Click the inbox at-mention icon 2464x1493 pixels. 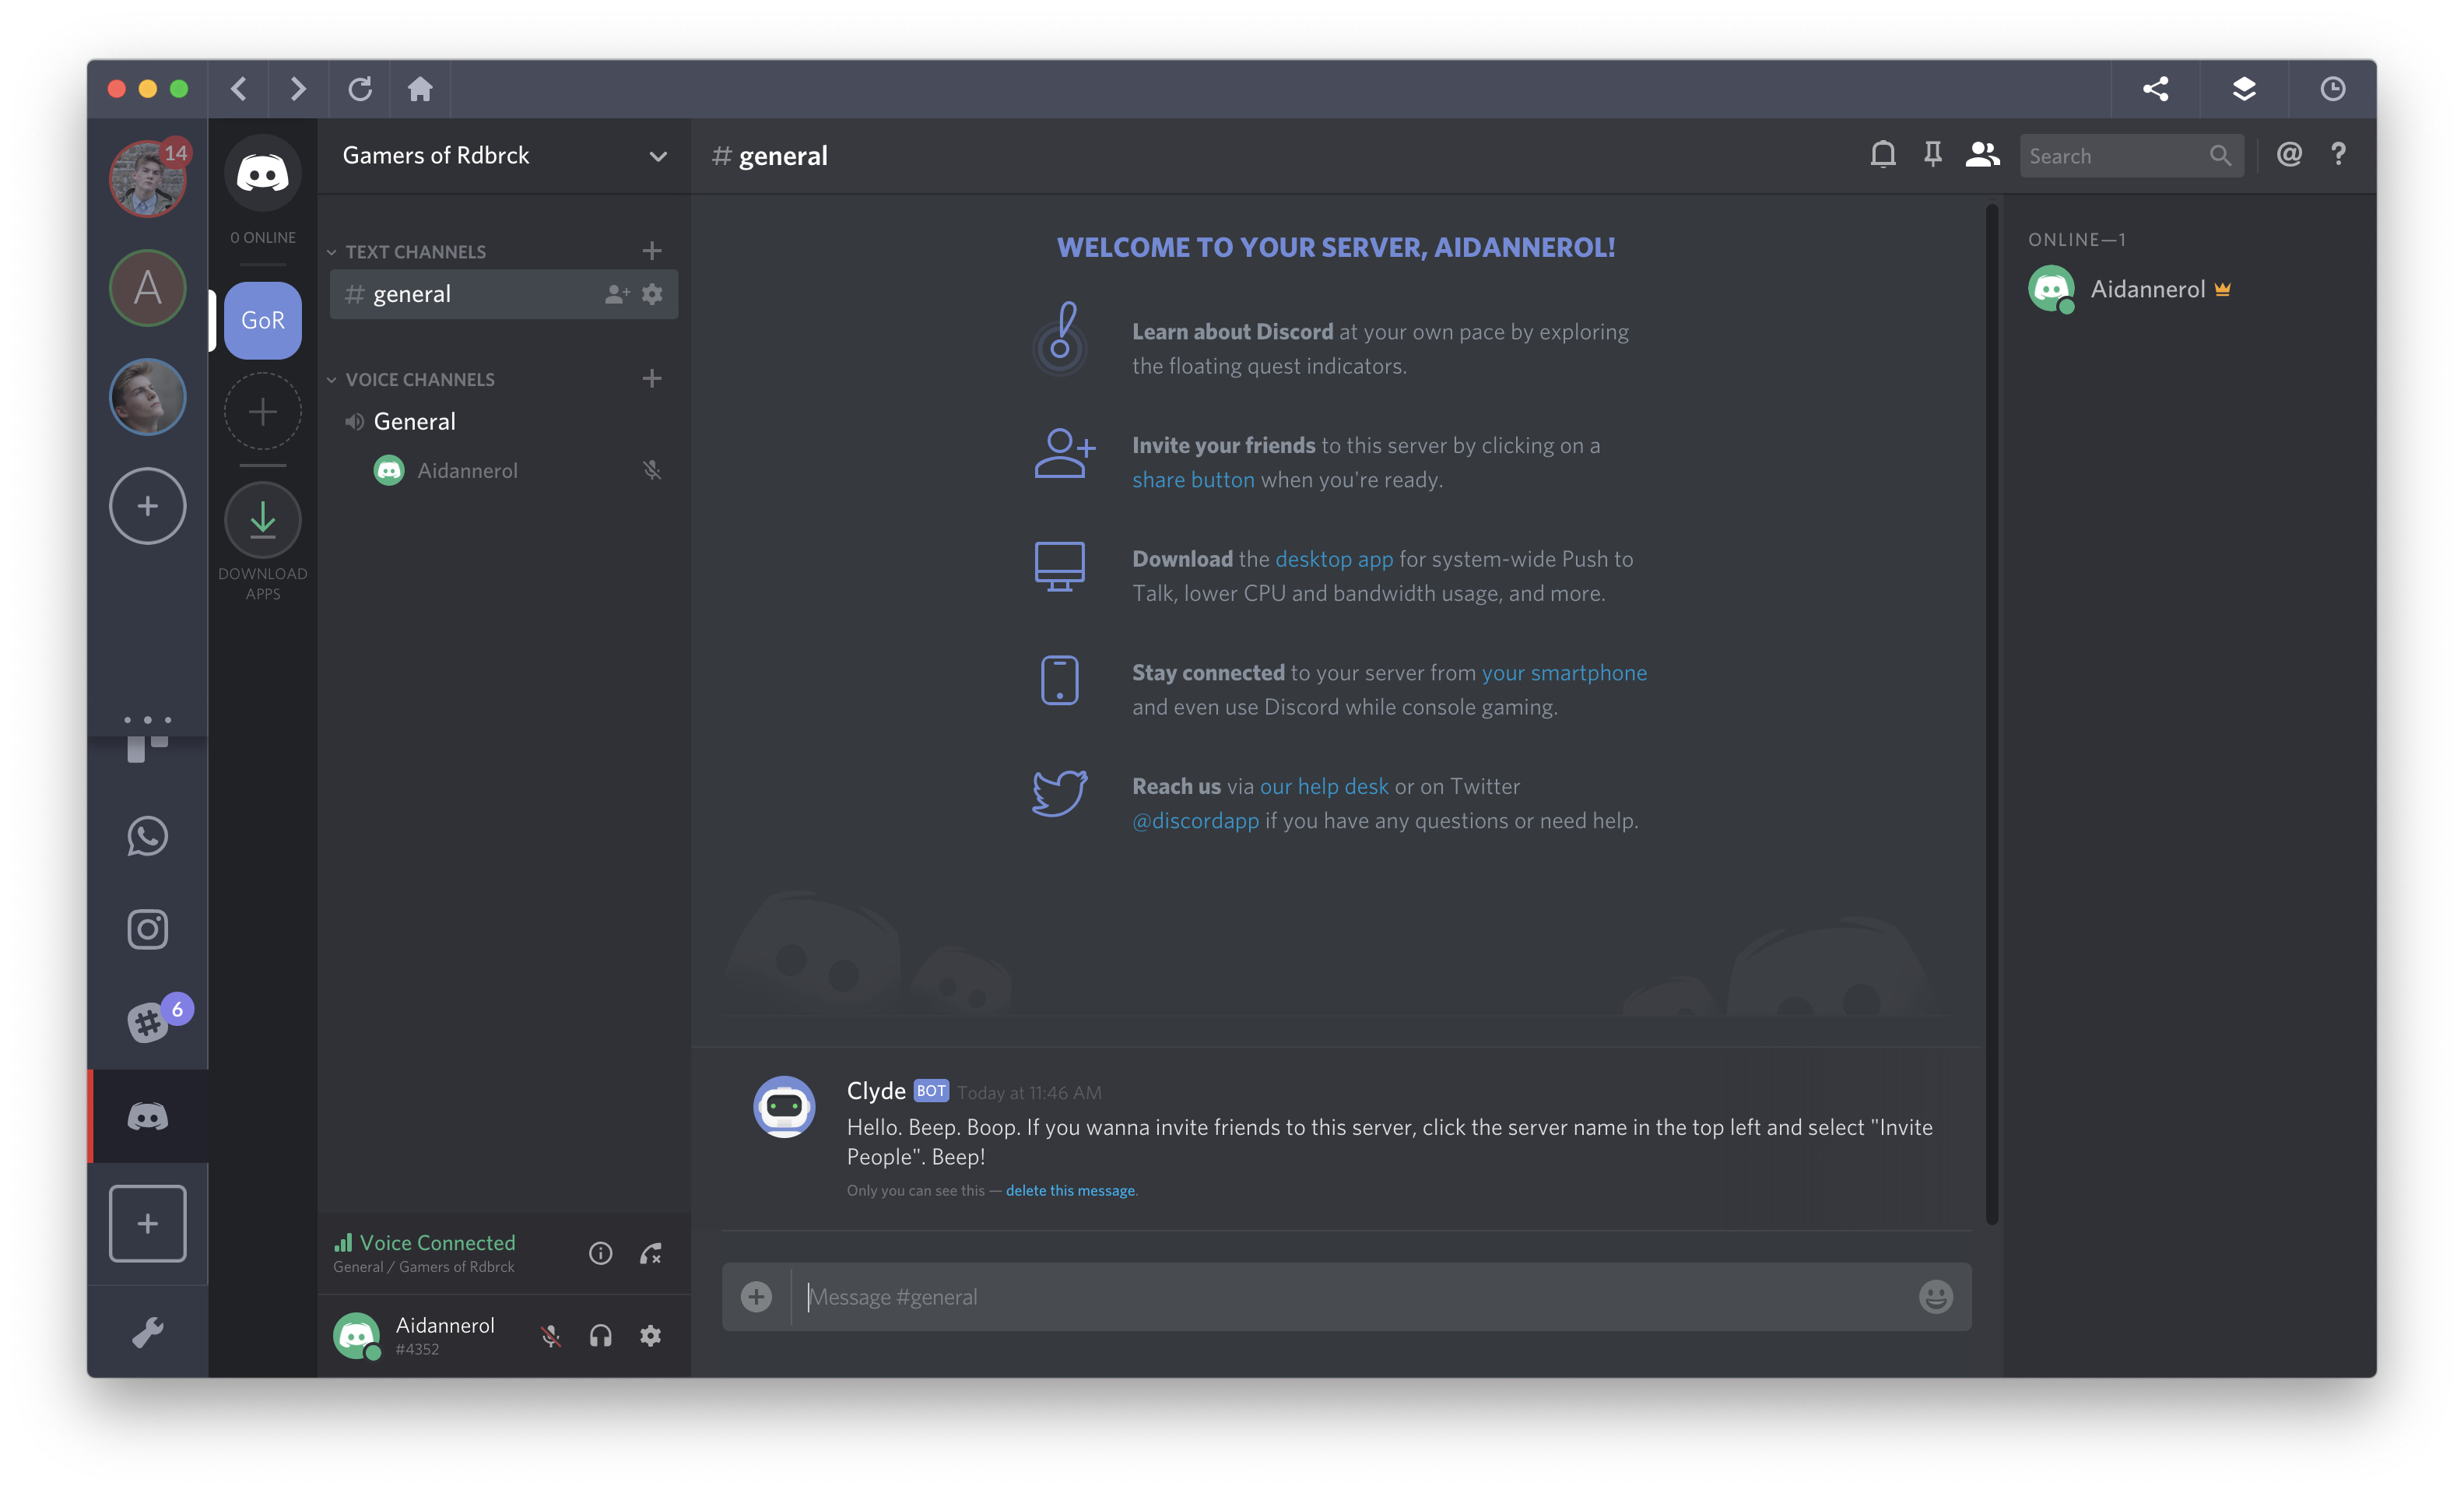coord(2290,155)
